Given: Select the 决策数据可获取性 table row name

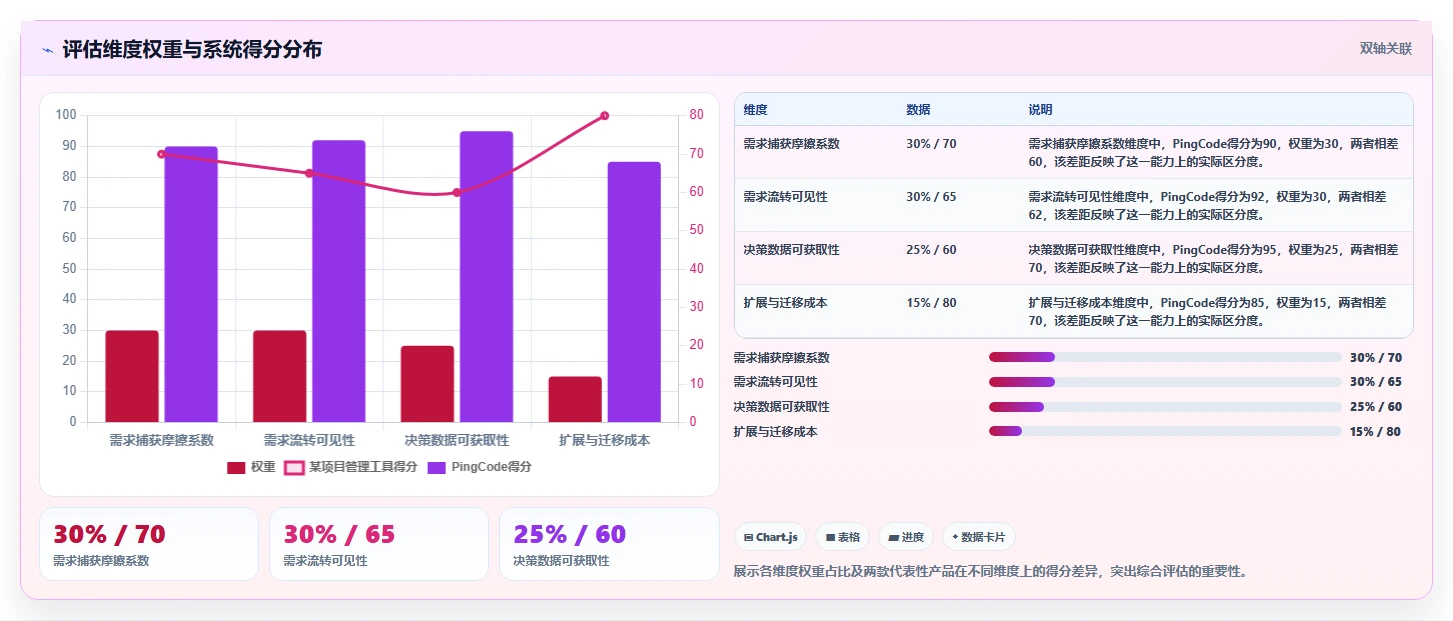Looking at the screenshot, I should pos(792,250).
